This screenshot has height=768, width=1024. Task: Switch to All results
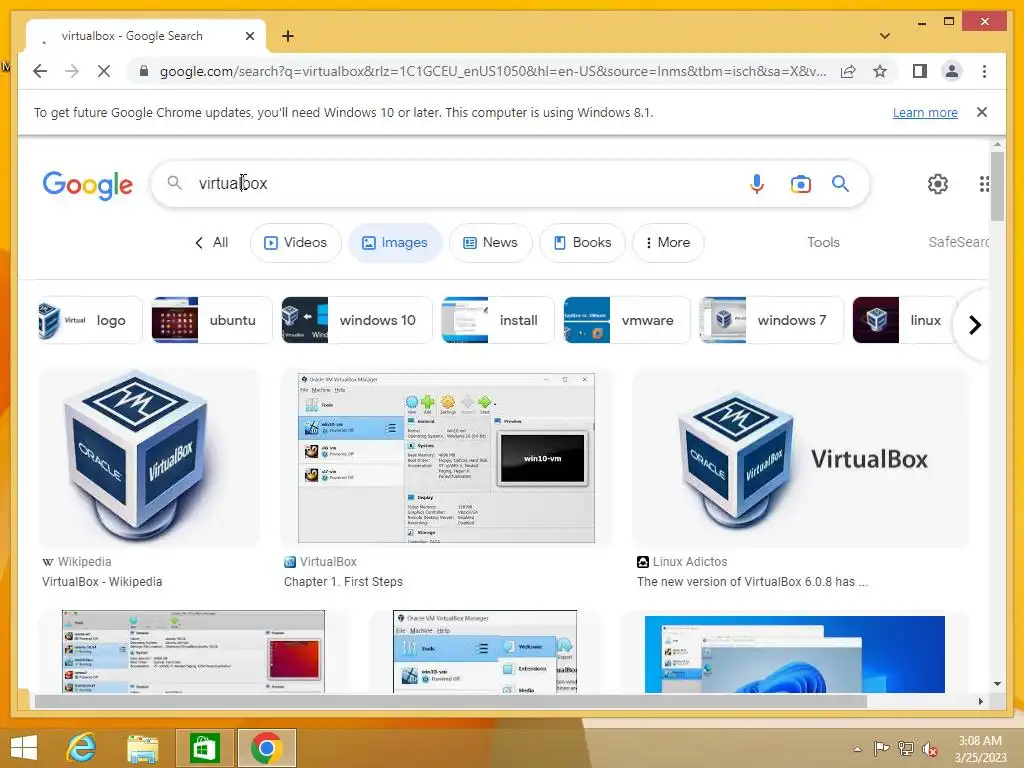click(x=212, y=242)
